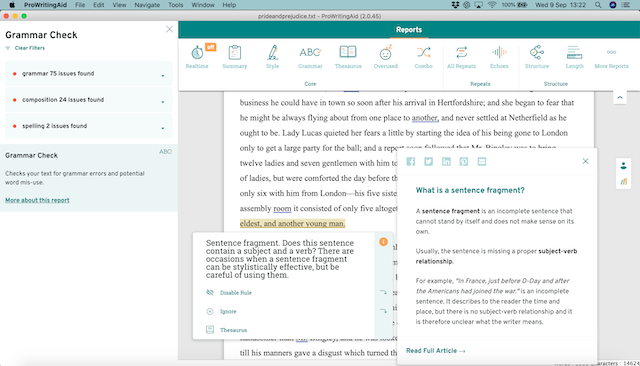Expand the spelling 2 issues found list
Image resolution: width=640 pixels, height=366 pixels.
point(162,128)
